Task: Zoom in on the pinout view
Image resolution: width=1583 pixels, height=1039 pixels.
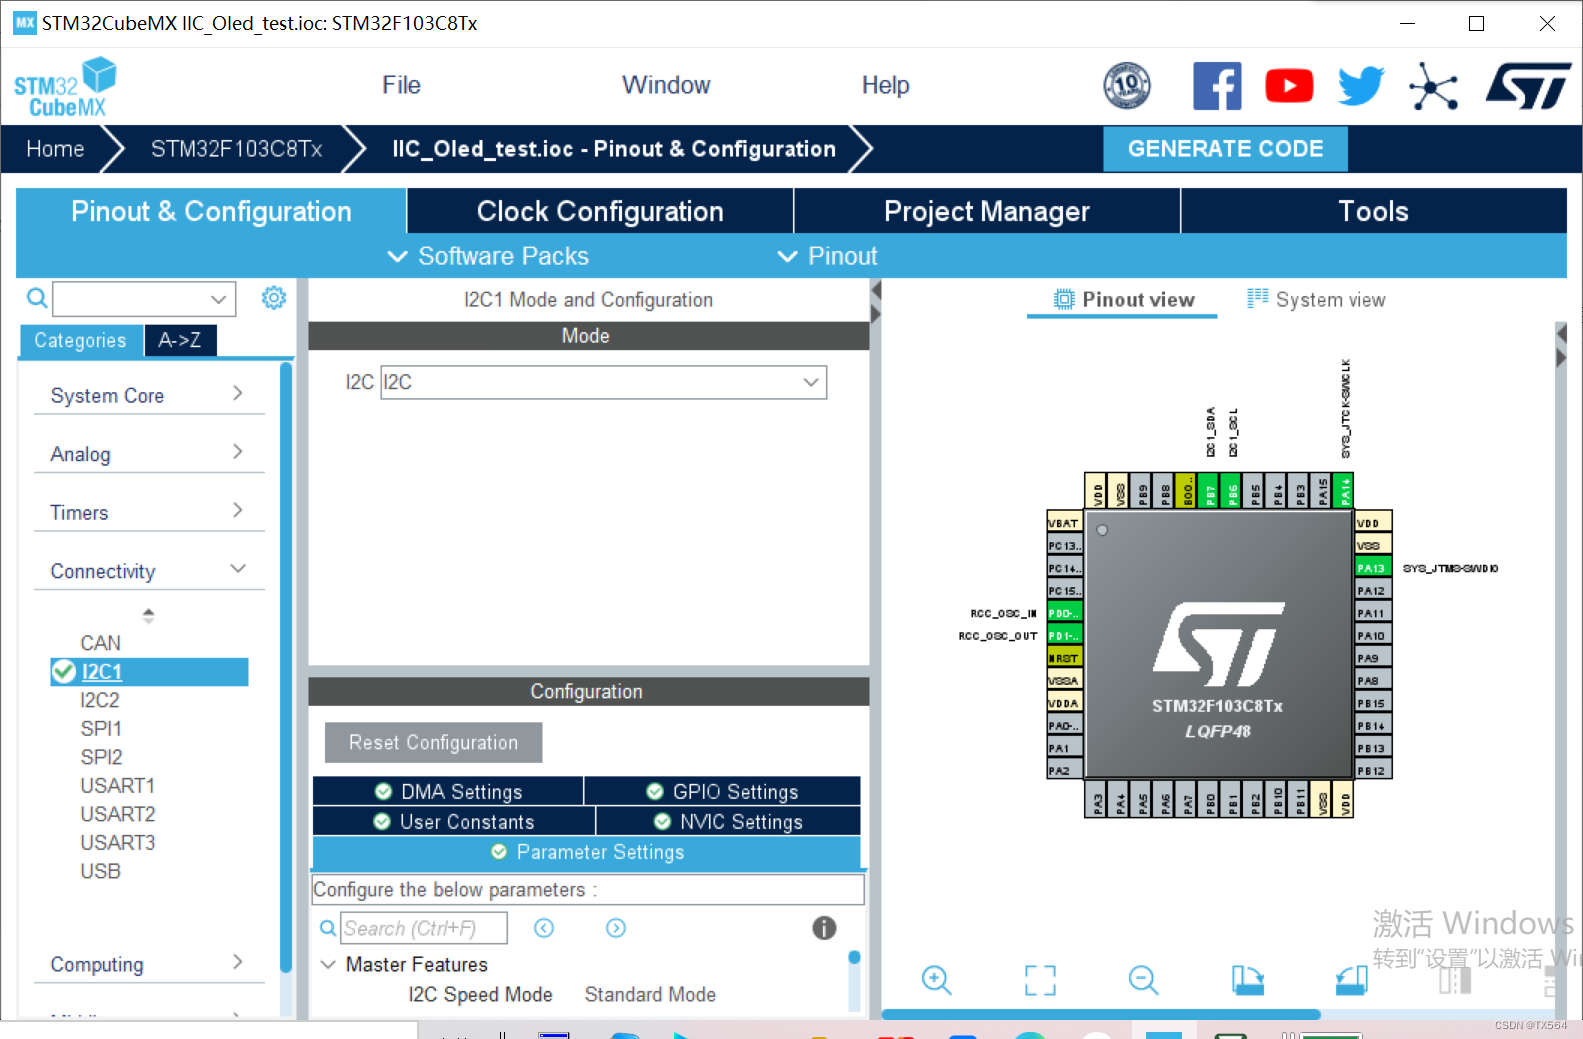Action: [937, 980]
